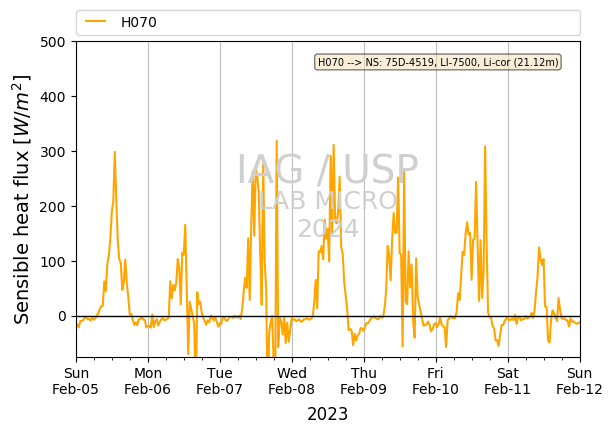Click the Thu Feb-09 date label
This screenshot has width=613, height=434.
pos(364,381)
